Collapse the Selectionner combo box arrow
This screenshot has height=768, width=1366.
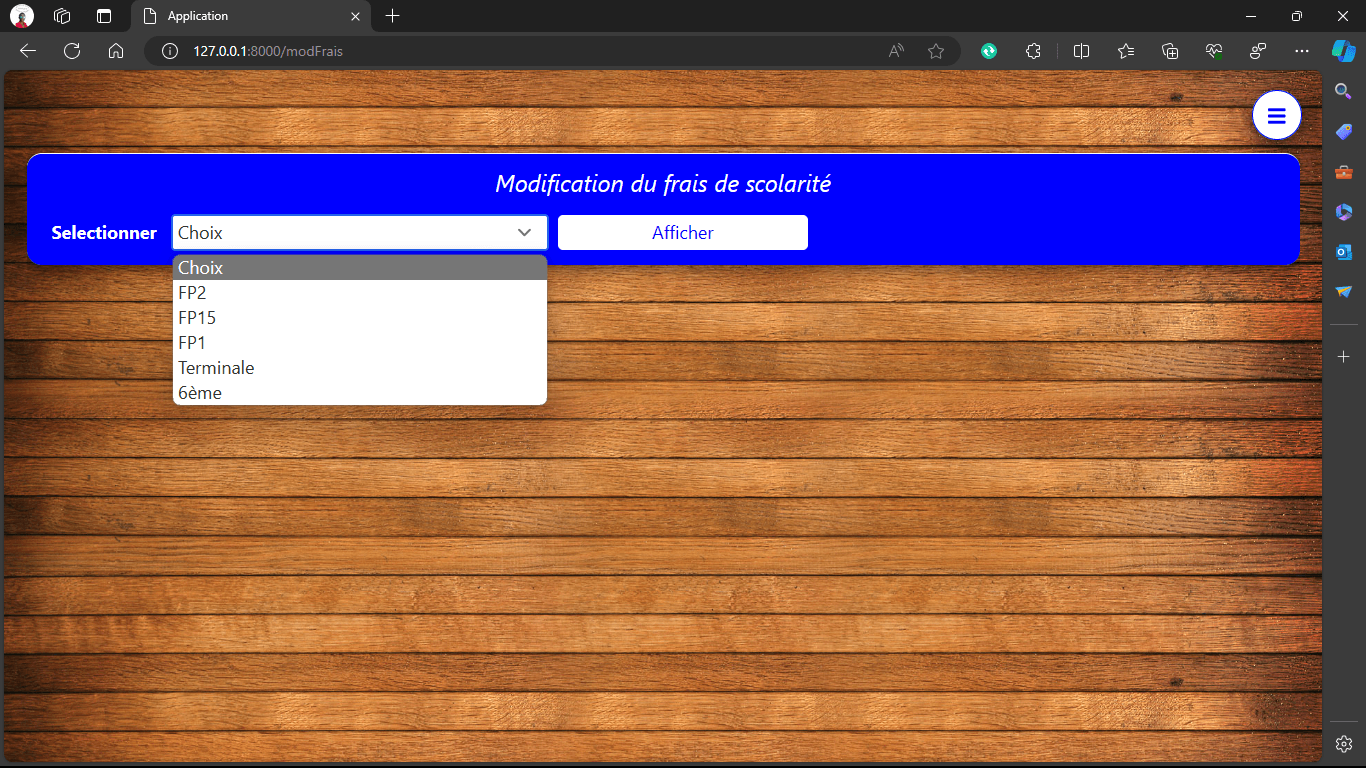point(524,233)
